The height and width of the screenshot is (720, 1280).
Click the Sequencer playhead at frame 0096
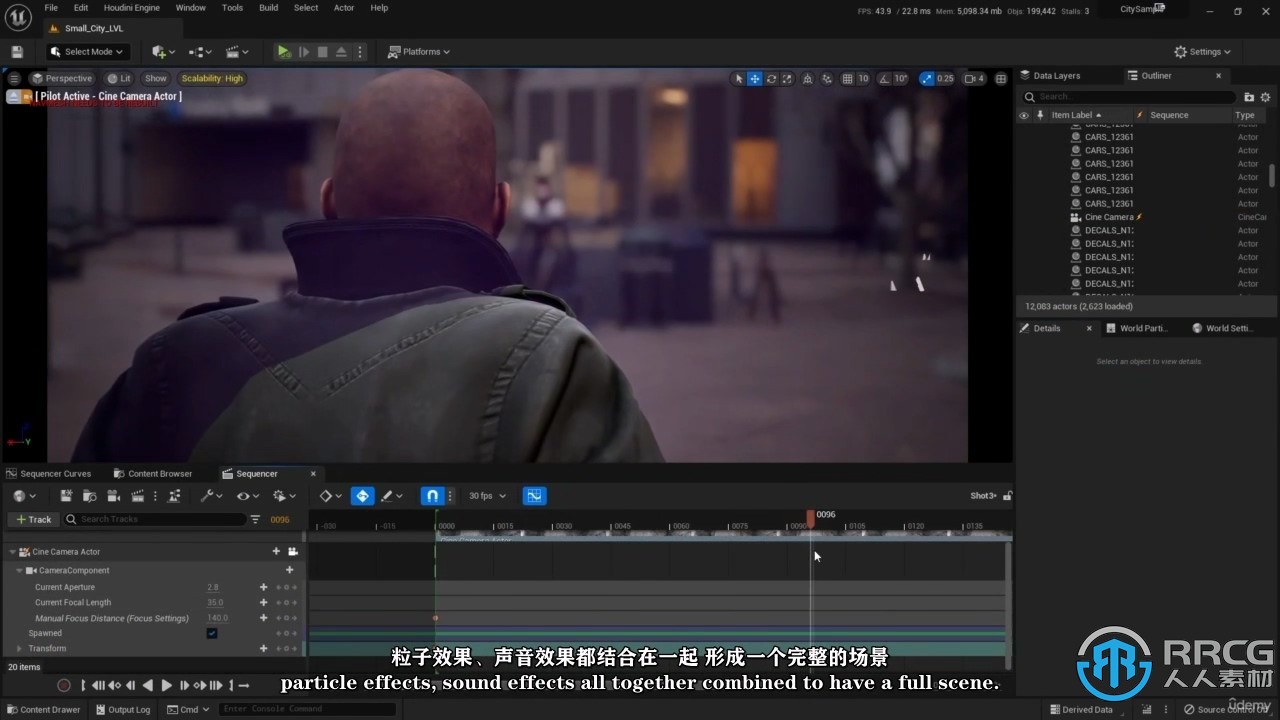[x=811, y=517]
